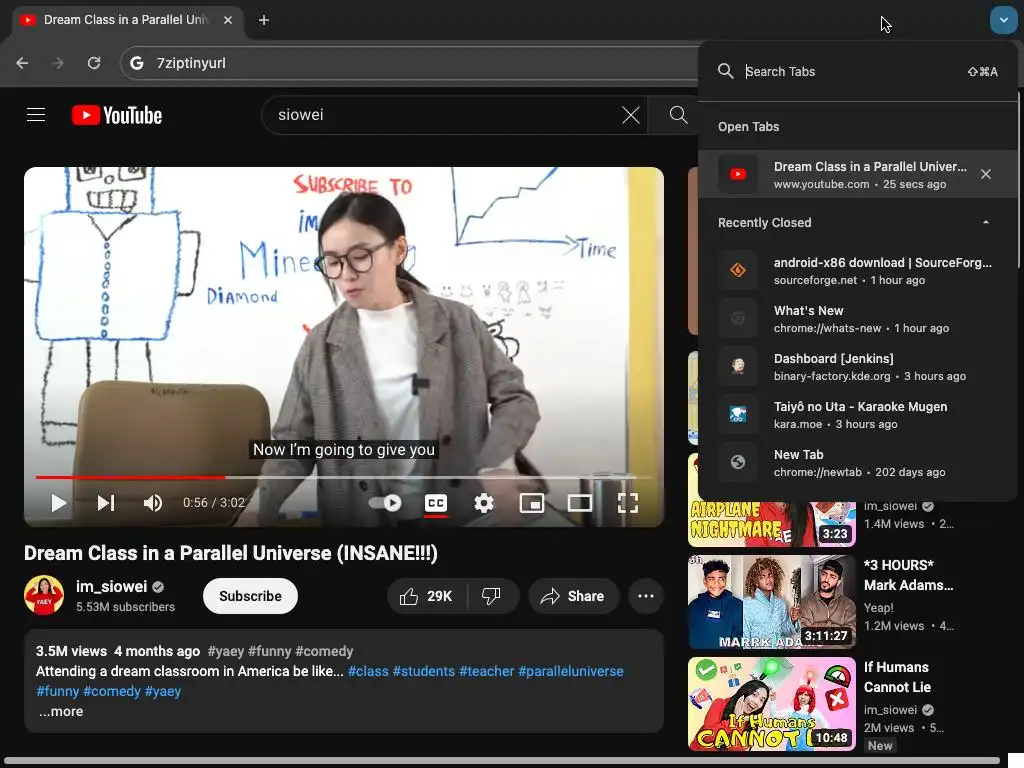
Task: Seek on the red video progress bar
Action: point(130,477)
